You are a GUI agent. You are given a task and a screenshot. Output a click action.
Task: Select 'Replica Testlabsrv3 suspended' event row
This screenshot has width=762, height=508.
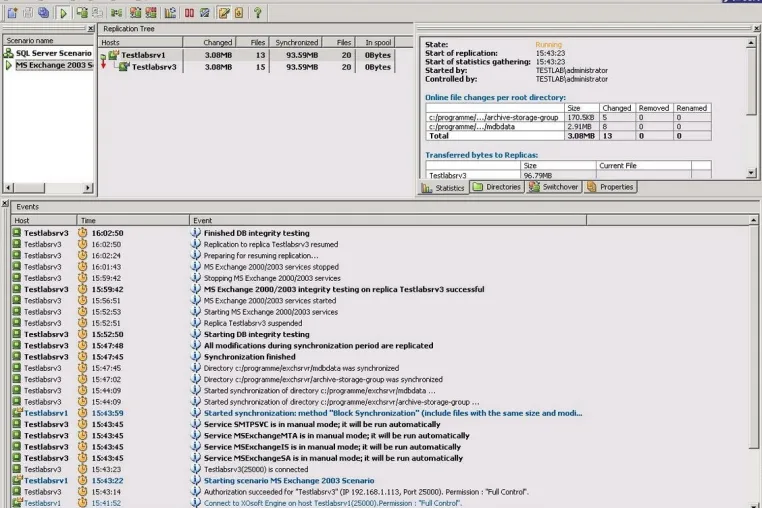253,323
